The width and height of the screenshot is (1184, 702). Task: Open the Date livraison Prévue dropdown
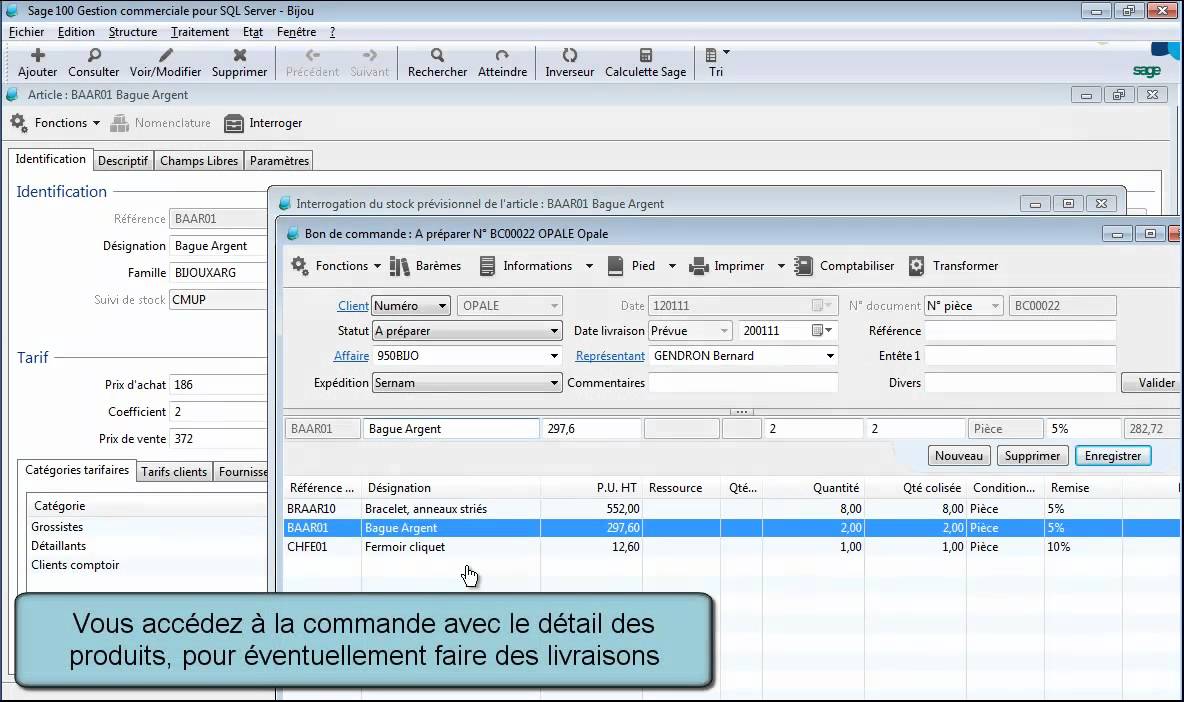click(x=690, y=331)
